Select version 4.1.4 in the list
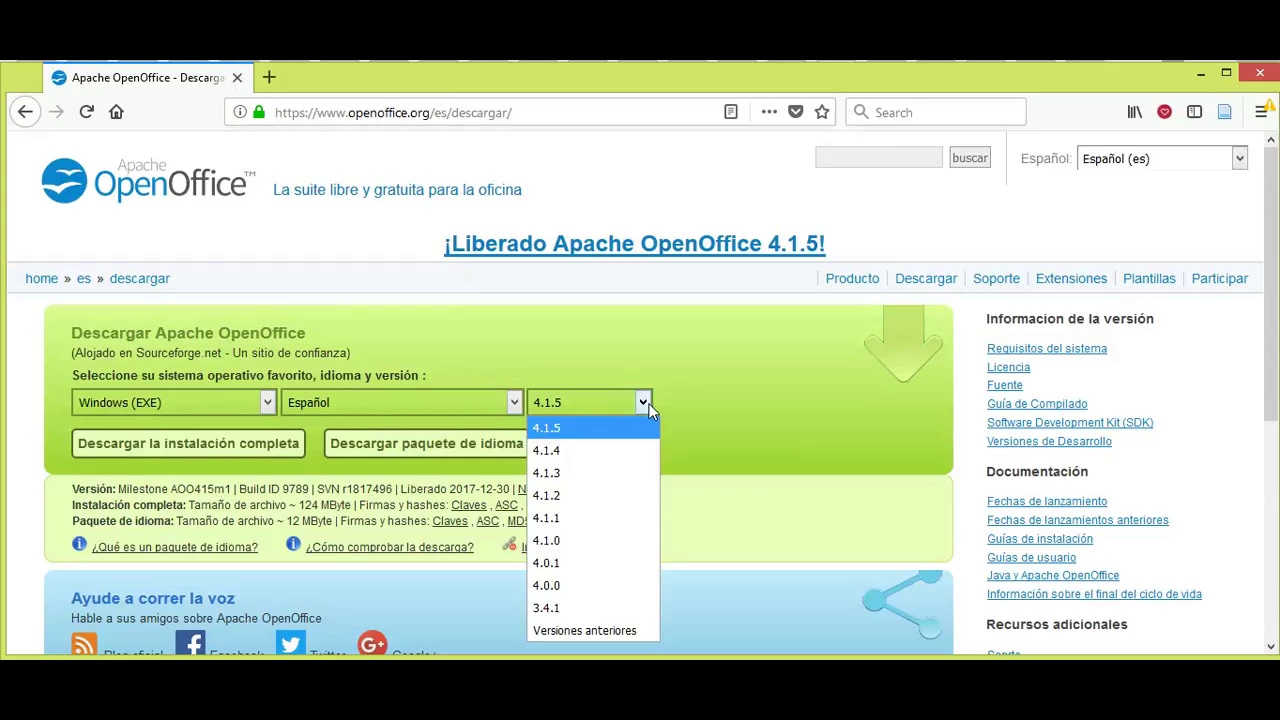The image size is (1280, 720). point(594,450)
